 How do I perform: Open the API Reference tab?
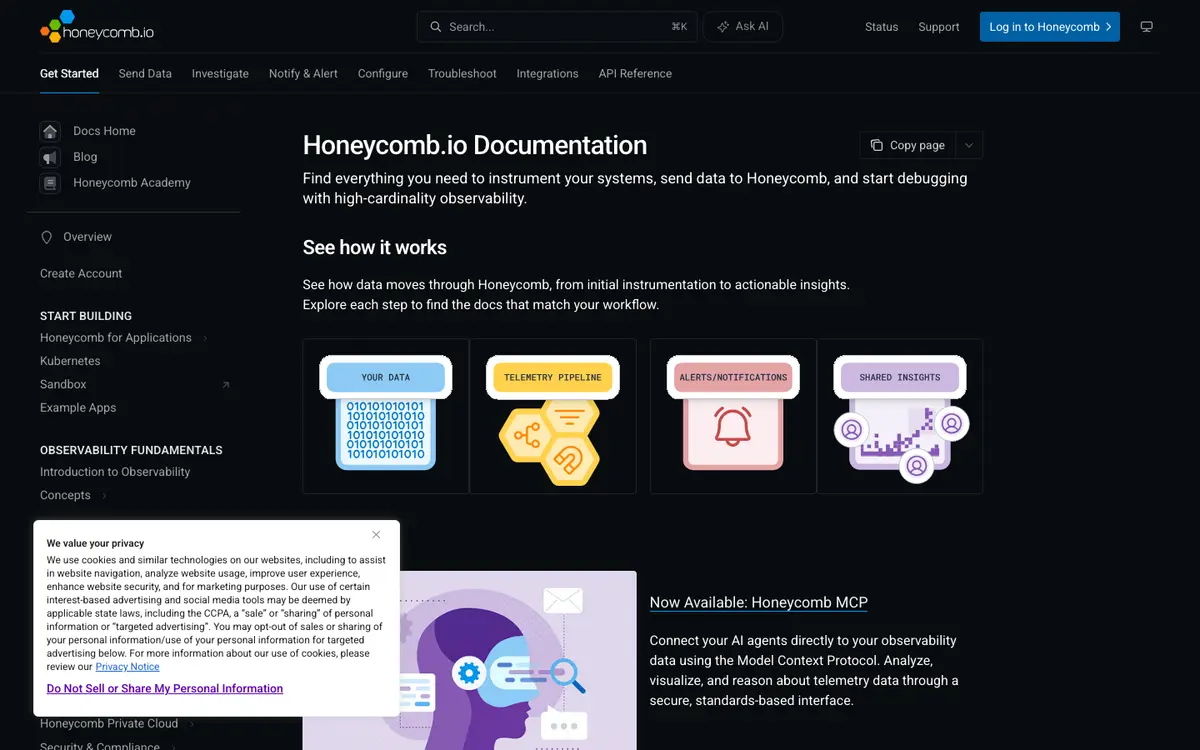click(x=635, y=74)
